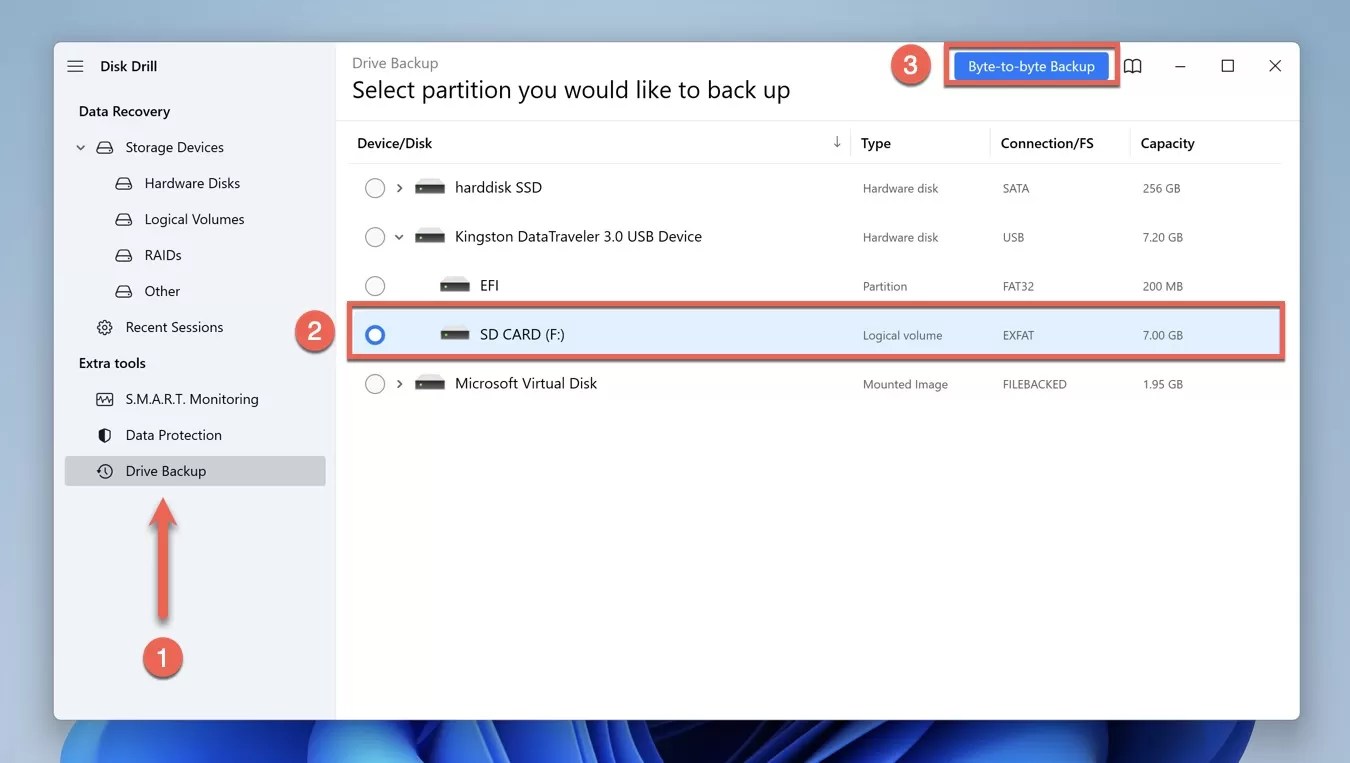Toggle sorting on the Device/Disk column

[x=394, y=142]
